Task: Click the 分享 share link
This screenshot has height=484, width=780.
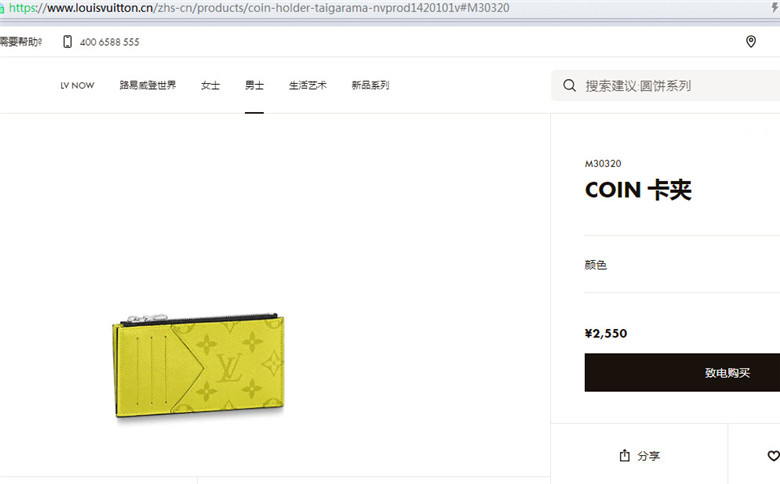Action: (648, 456)
